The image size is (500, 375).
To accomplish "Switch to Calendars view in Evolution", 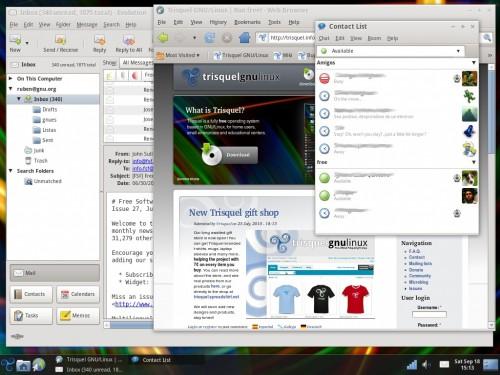I will (x=78, y=294).
